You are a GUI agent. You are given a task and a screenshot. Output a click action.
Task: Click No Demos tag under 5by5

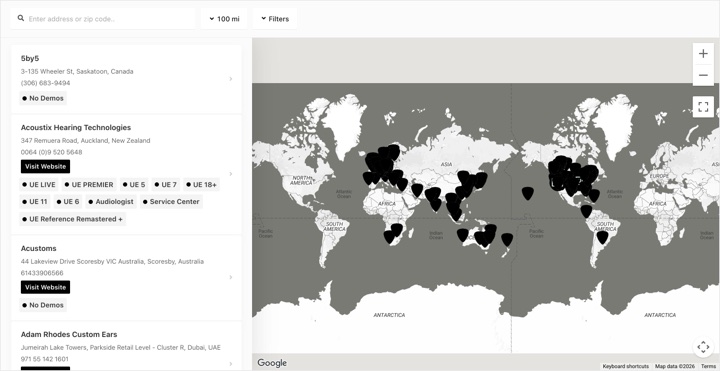coord(43,98)
